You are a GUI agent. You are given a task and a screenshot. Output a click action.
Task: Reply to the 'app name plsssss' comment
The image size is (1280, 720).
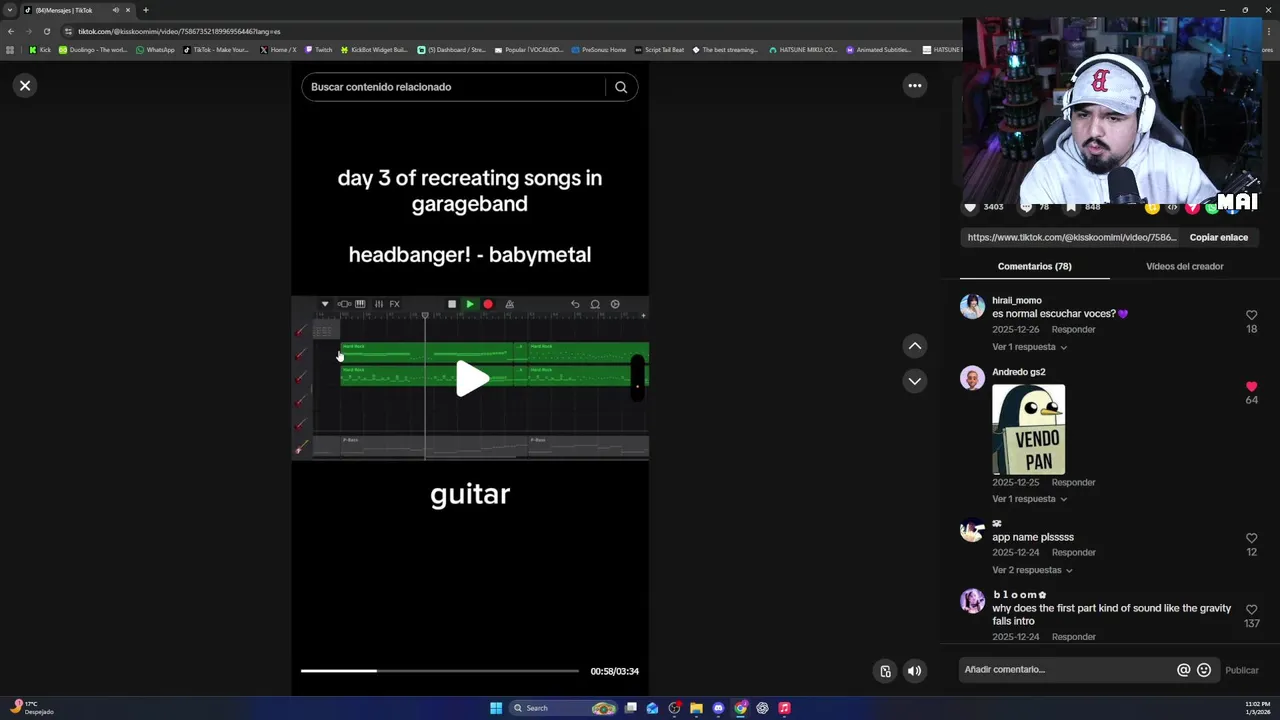pos(1073,553)
